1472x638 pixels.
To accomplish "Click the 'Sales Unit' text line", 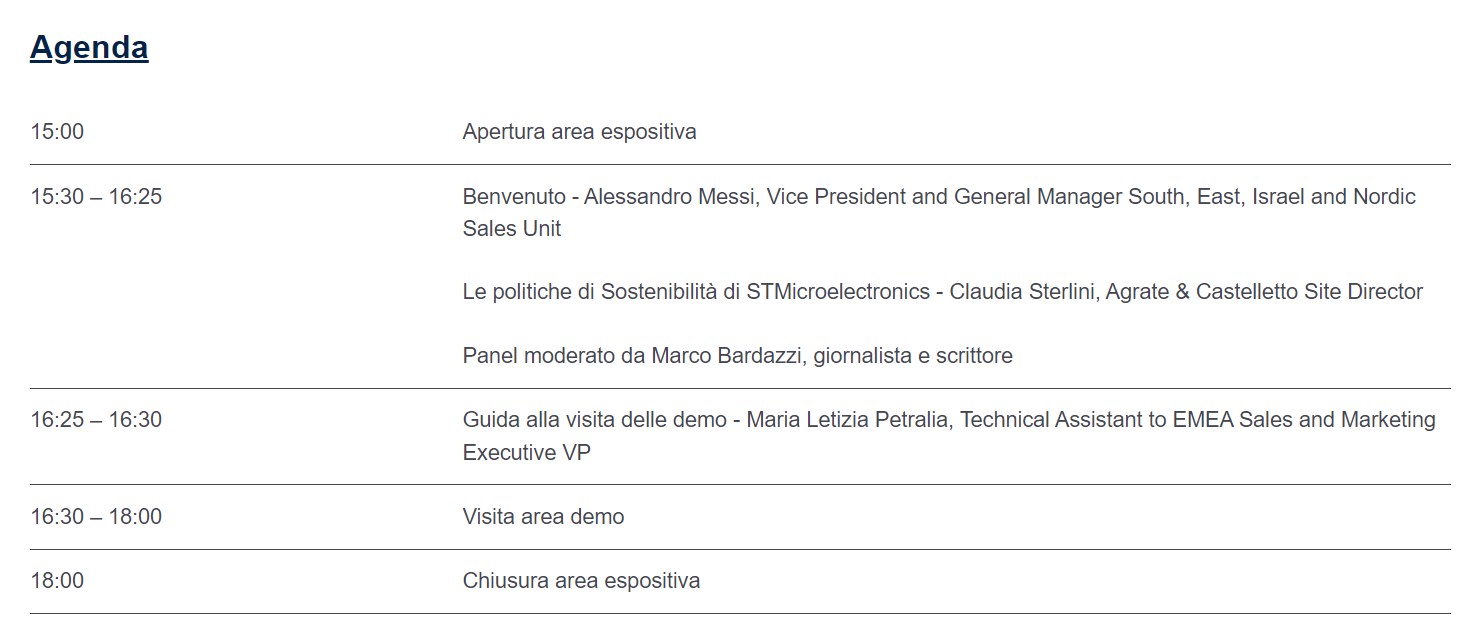I will (511, 228).
